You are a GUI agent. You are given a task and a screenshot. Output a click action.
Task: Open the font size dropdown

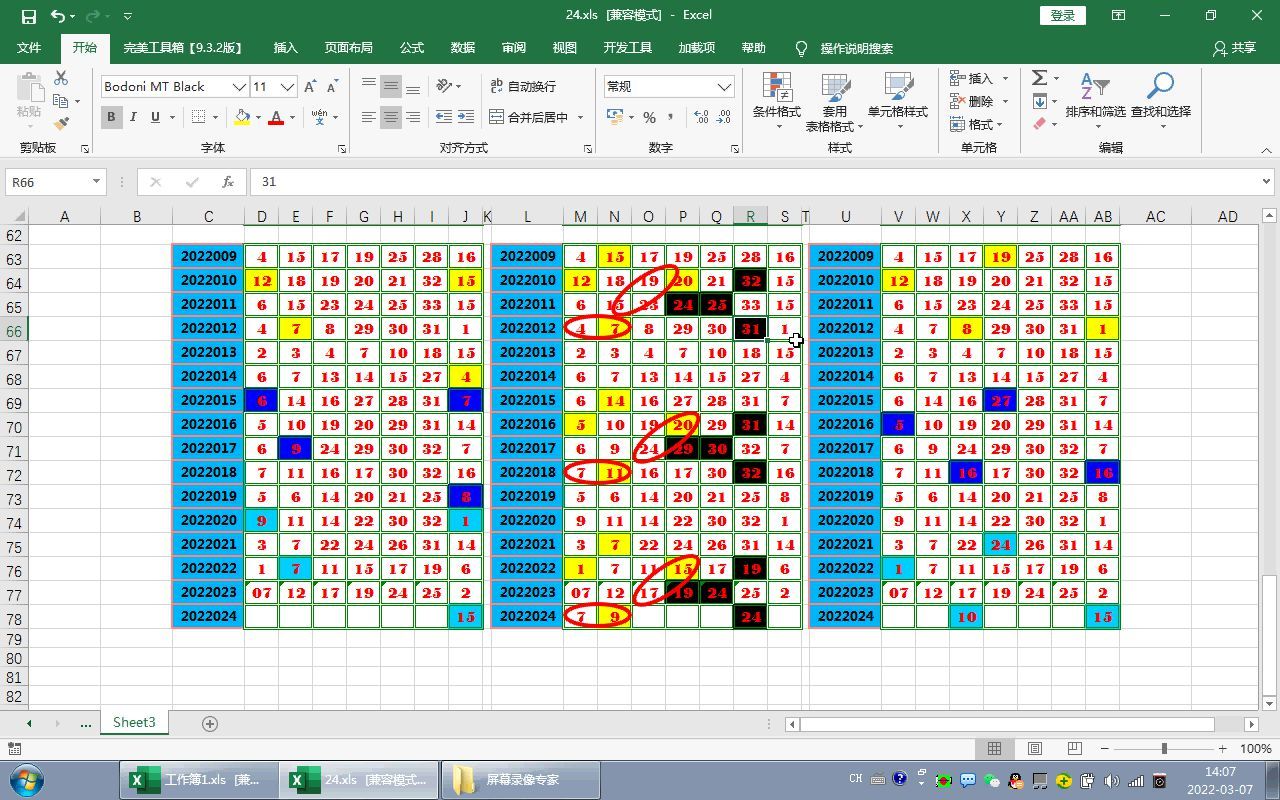pos(288,87)
